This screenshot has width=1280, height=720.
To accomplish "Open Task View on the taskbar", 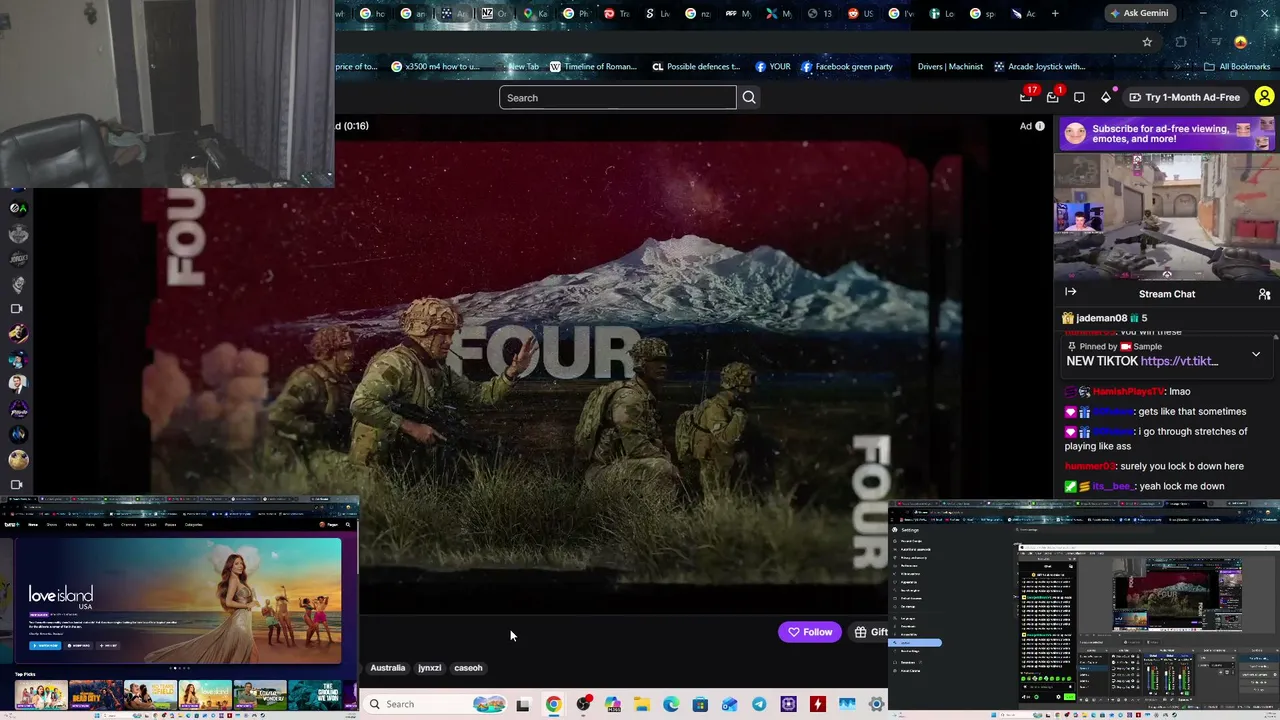I will [x=522, y=704].
